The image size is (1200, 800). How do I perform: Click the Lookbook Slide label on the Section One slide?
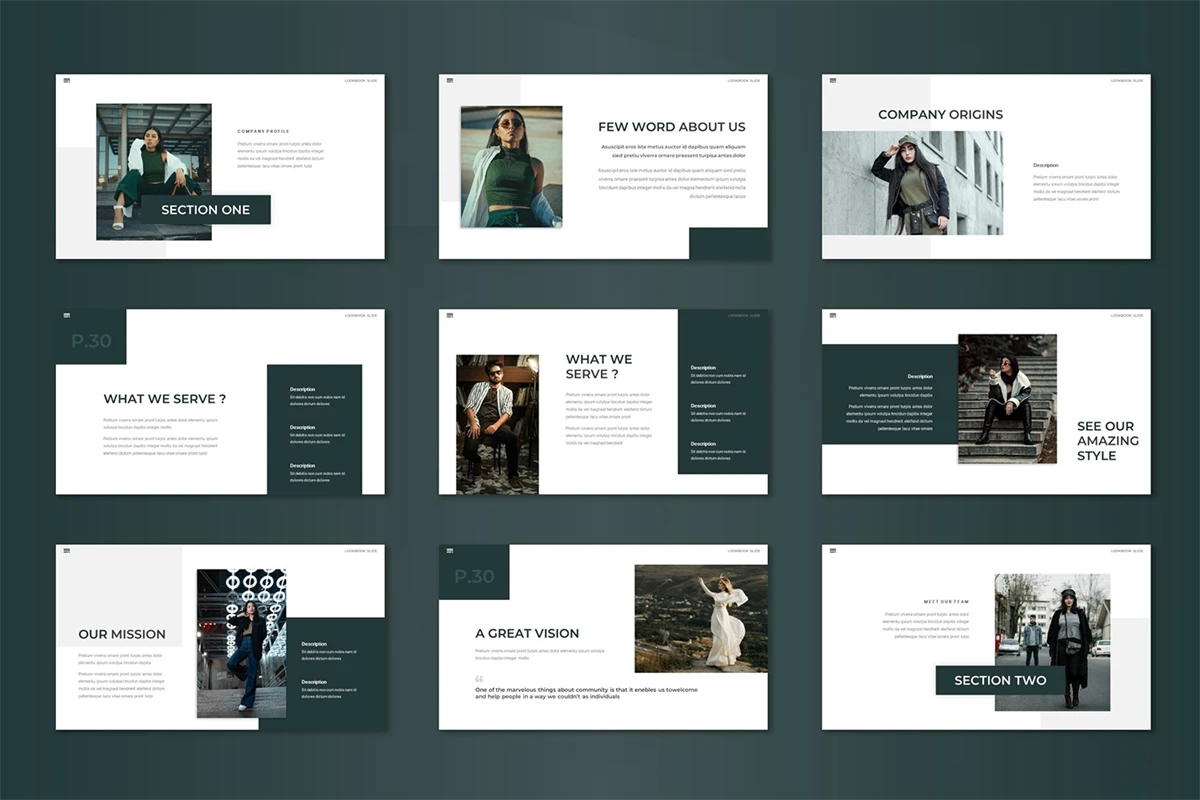[x=360, y=80]
